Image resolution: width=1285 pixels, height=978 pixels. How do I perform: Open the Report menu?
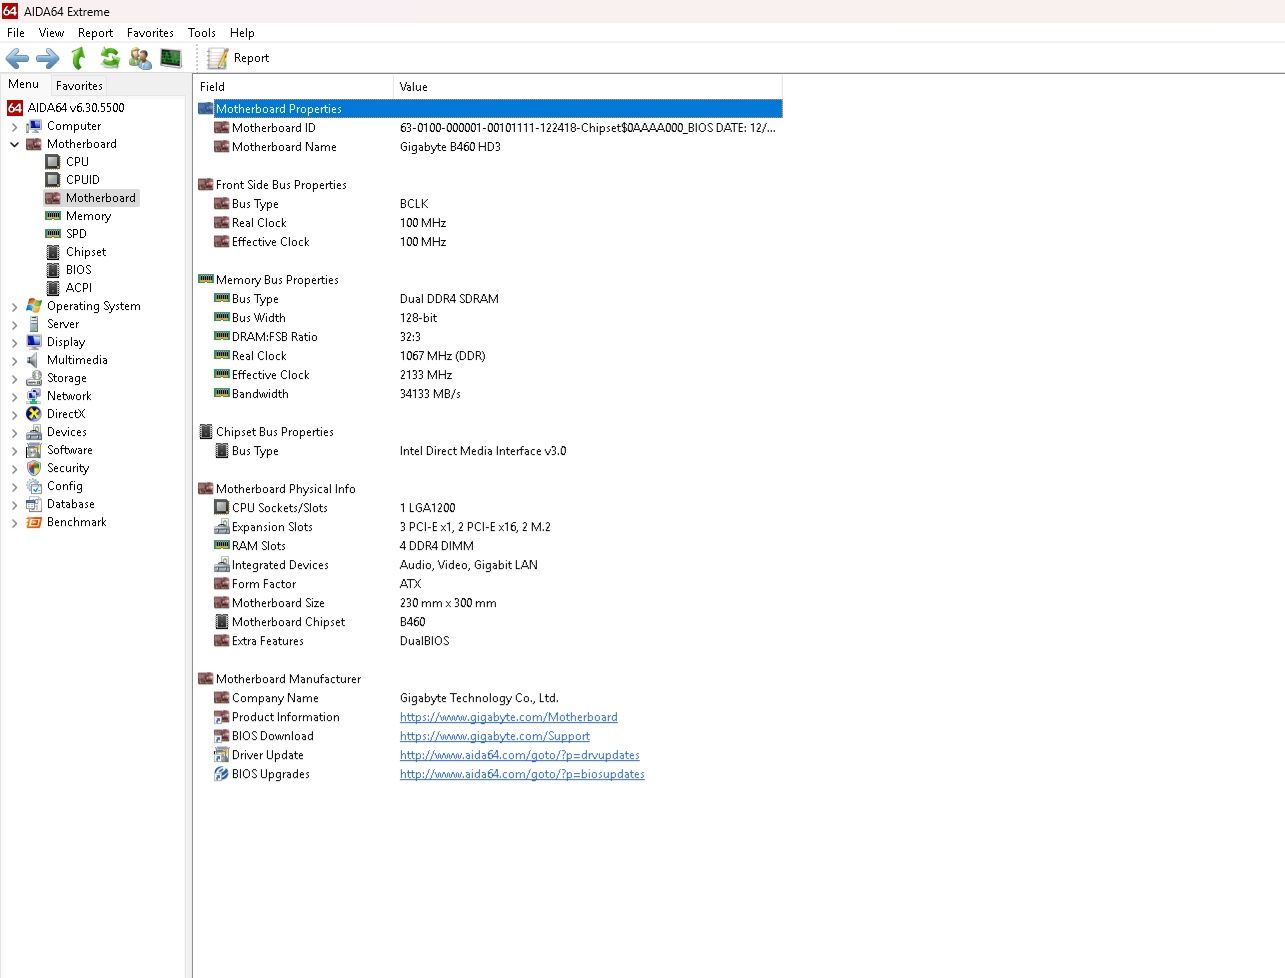[x=95, y=33]
